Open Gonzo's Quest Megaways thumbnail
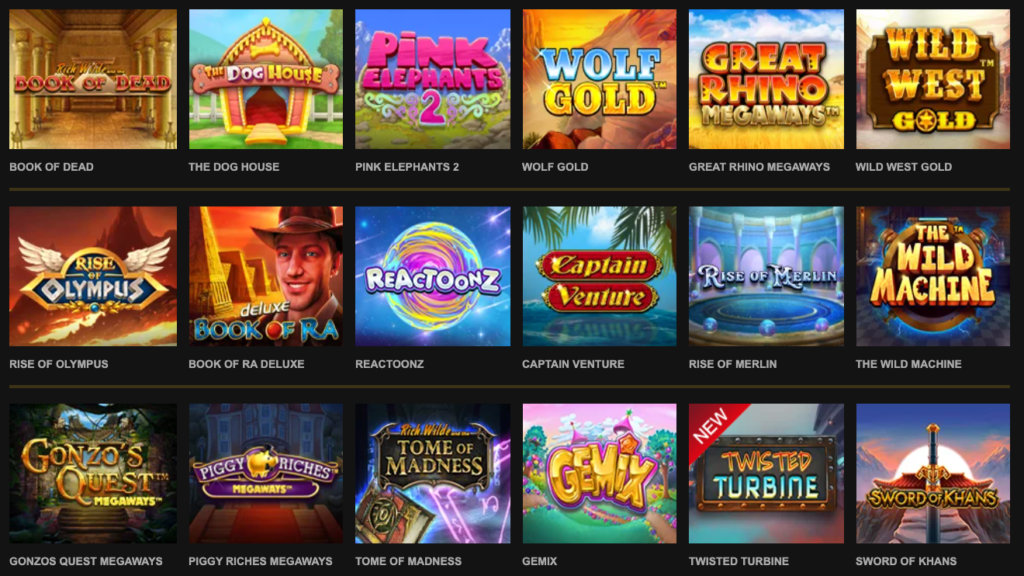Screen dimensions: 1024x576 point(93,473)
